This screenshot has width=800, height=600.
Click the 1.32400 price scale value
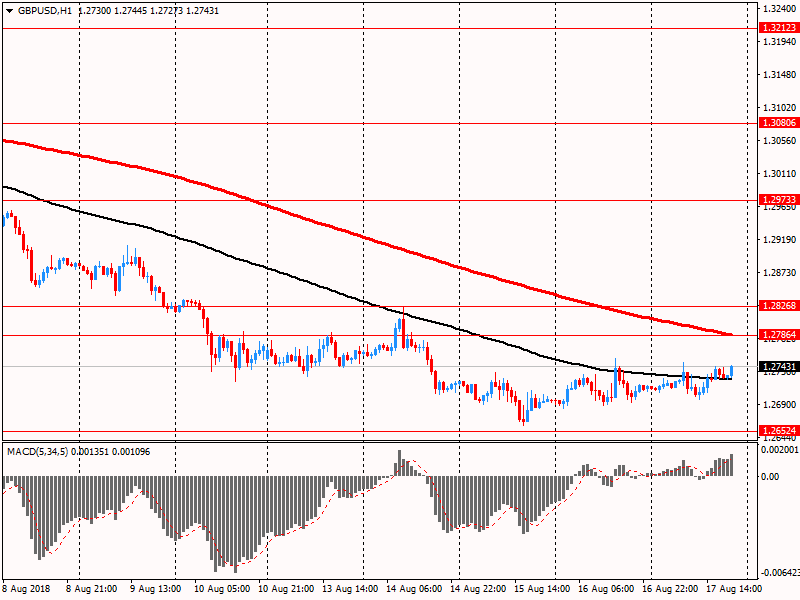tap(780, 9)
